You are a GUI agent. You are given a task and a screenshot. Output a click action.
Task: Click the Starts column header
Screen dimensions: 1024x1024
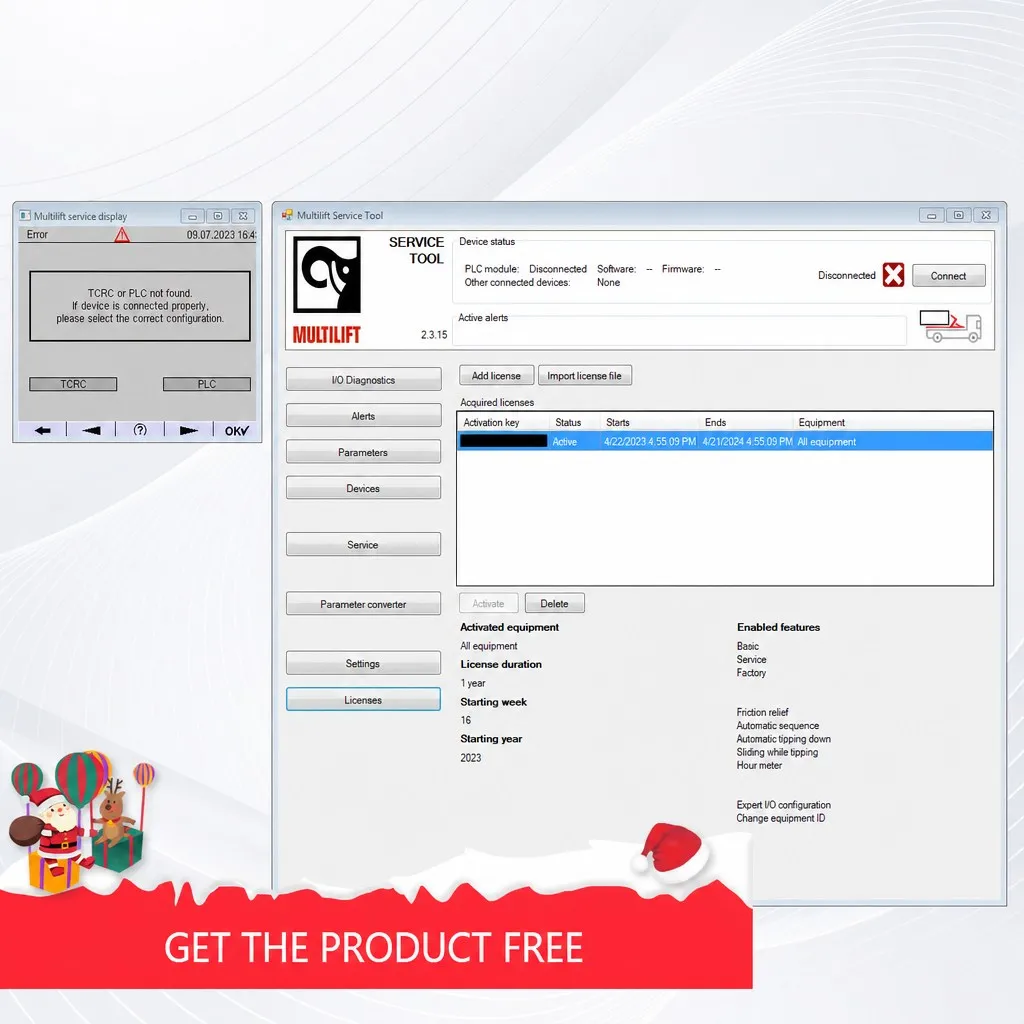coord(650,423)
